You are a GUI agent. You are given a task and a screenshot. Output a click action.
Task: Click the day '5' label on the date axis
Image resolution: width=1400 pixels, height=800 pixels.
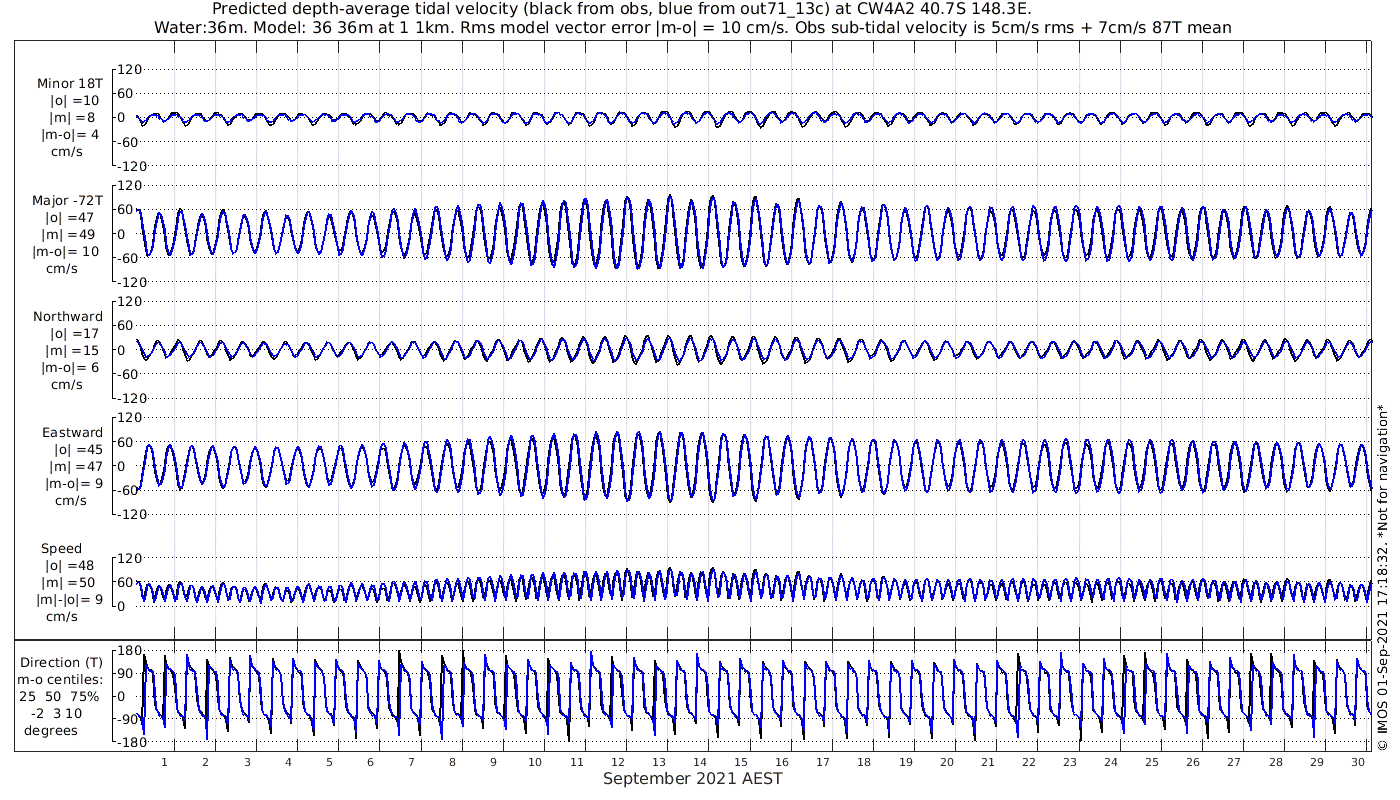329,762
